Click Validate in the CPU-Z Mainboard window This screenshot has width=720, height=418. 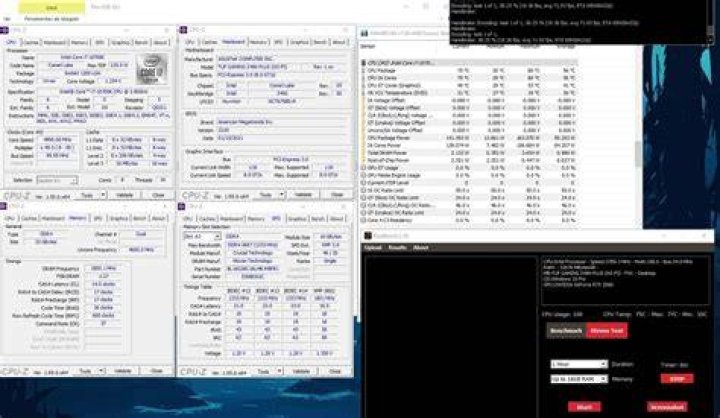303,195
